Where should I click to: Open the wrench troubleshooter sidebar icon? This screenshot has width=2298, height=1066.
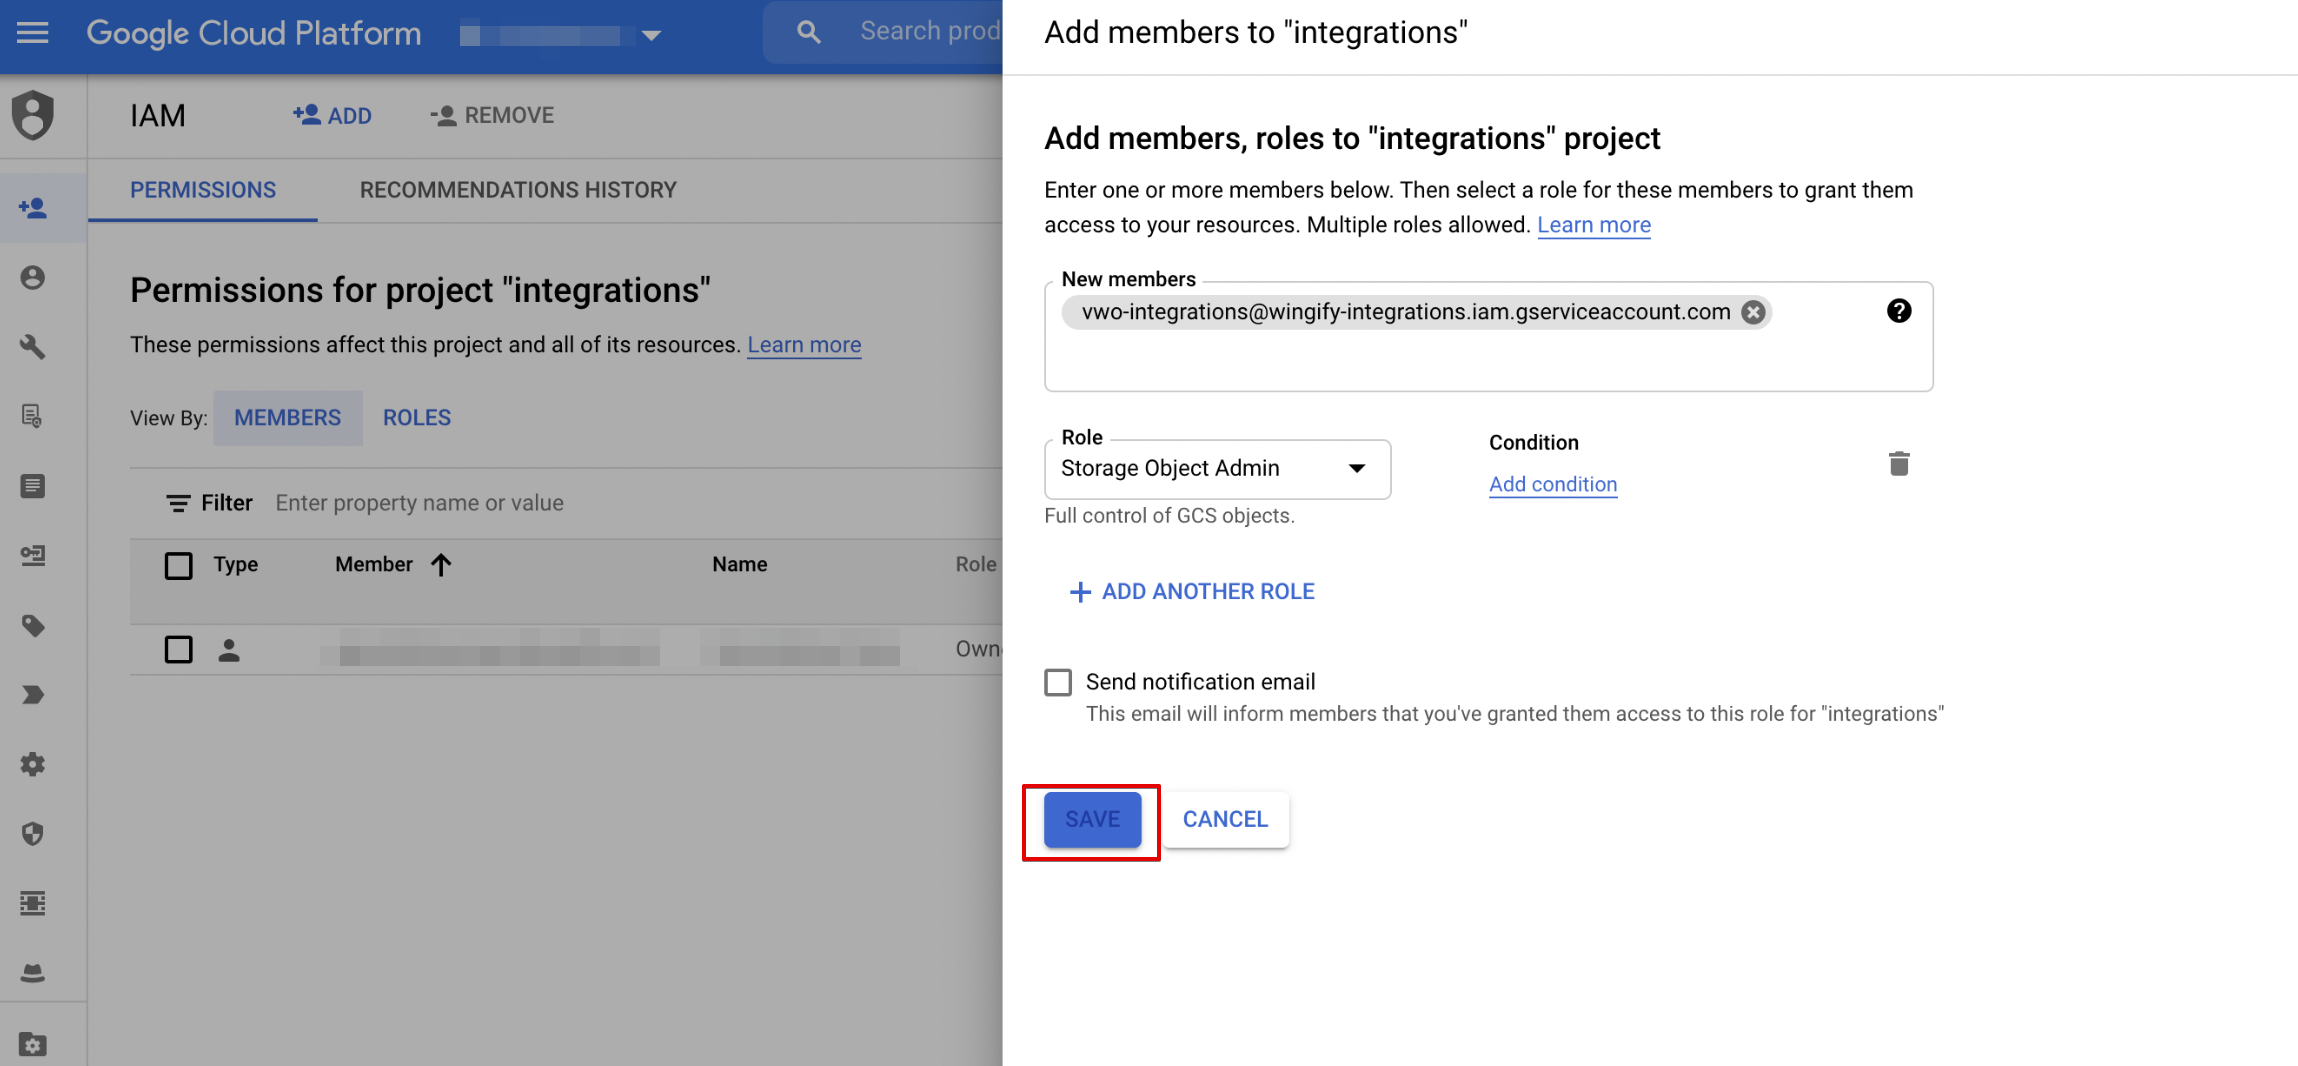33,347
